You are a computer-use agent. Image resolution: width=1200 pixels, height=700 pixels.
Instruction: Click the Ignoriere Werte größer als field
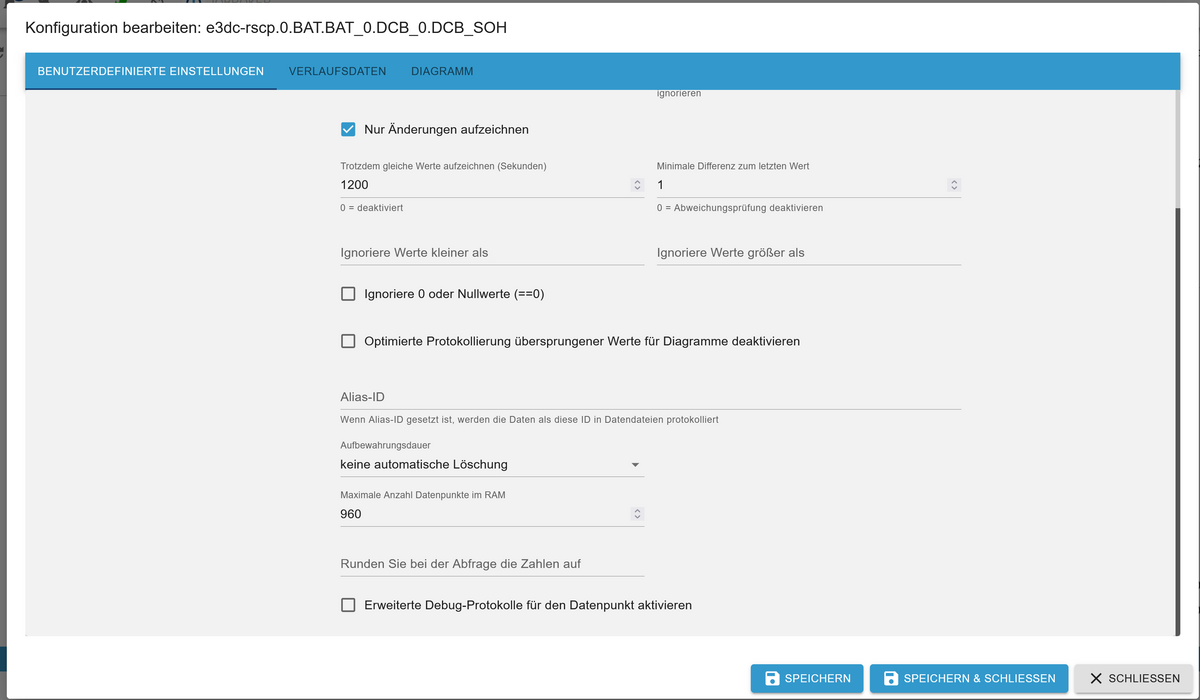pyautogui.click(x=808, y=253)
